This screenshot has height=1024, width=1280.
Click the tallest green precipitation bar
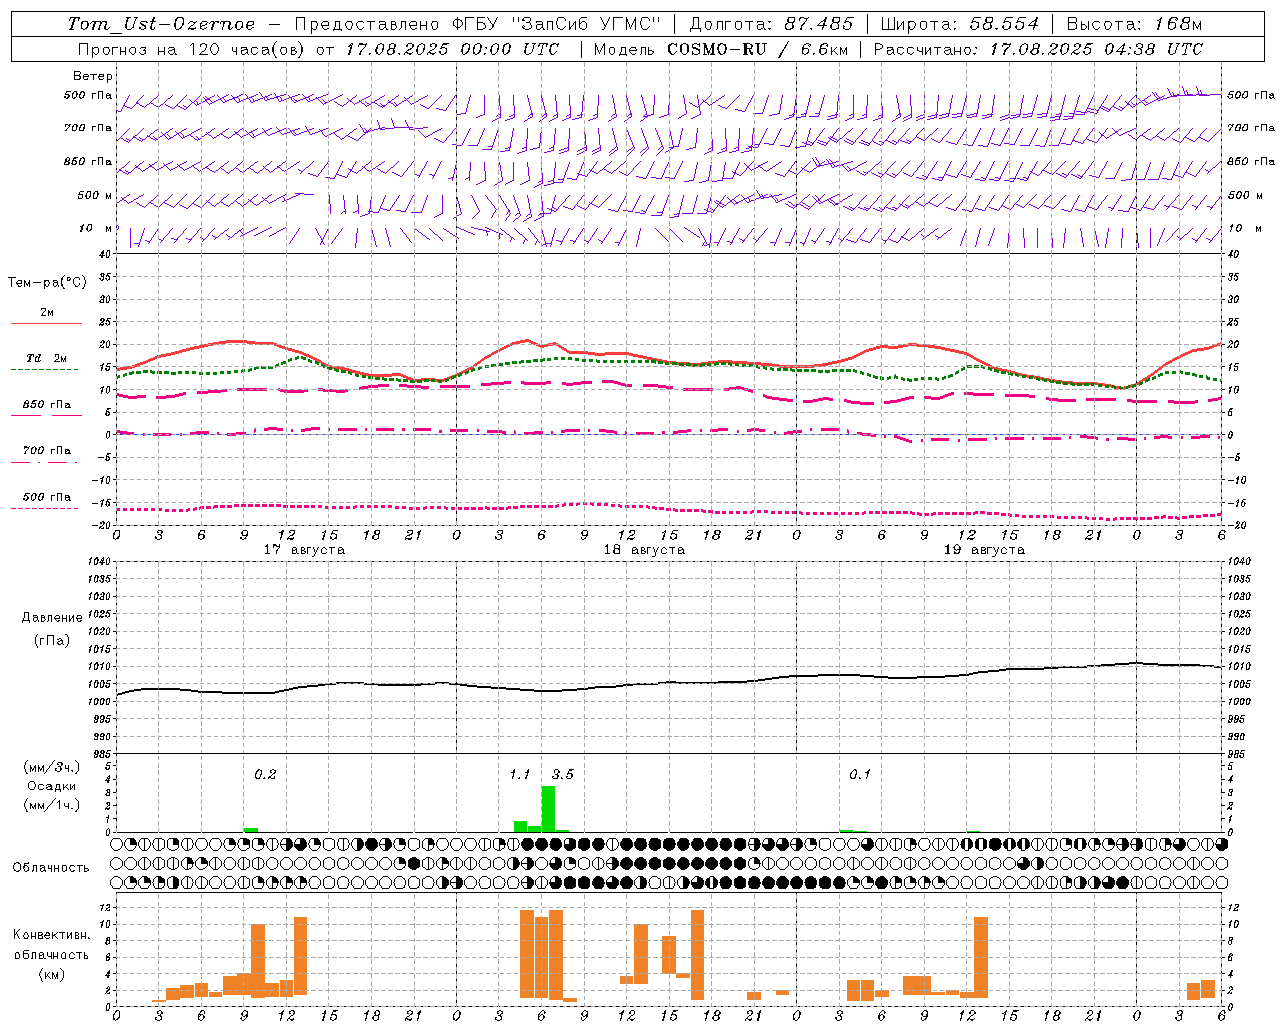click(548, 809)
